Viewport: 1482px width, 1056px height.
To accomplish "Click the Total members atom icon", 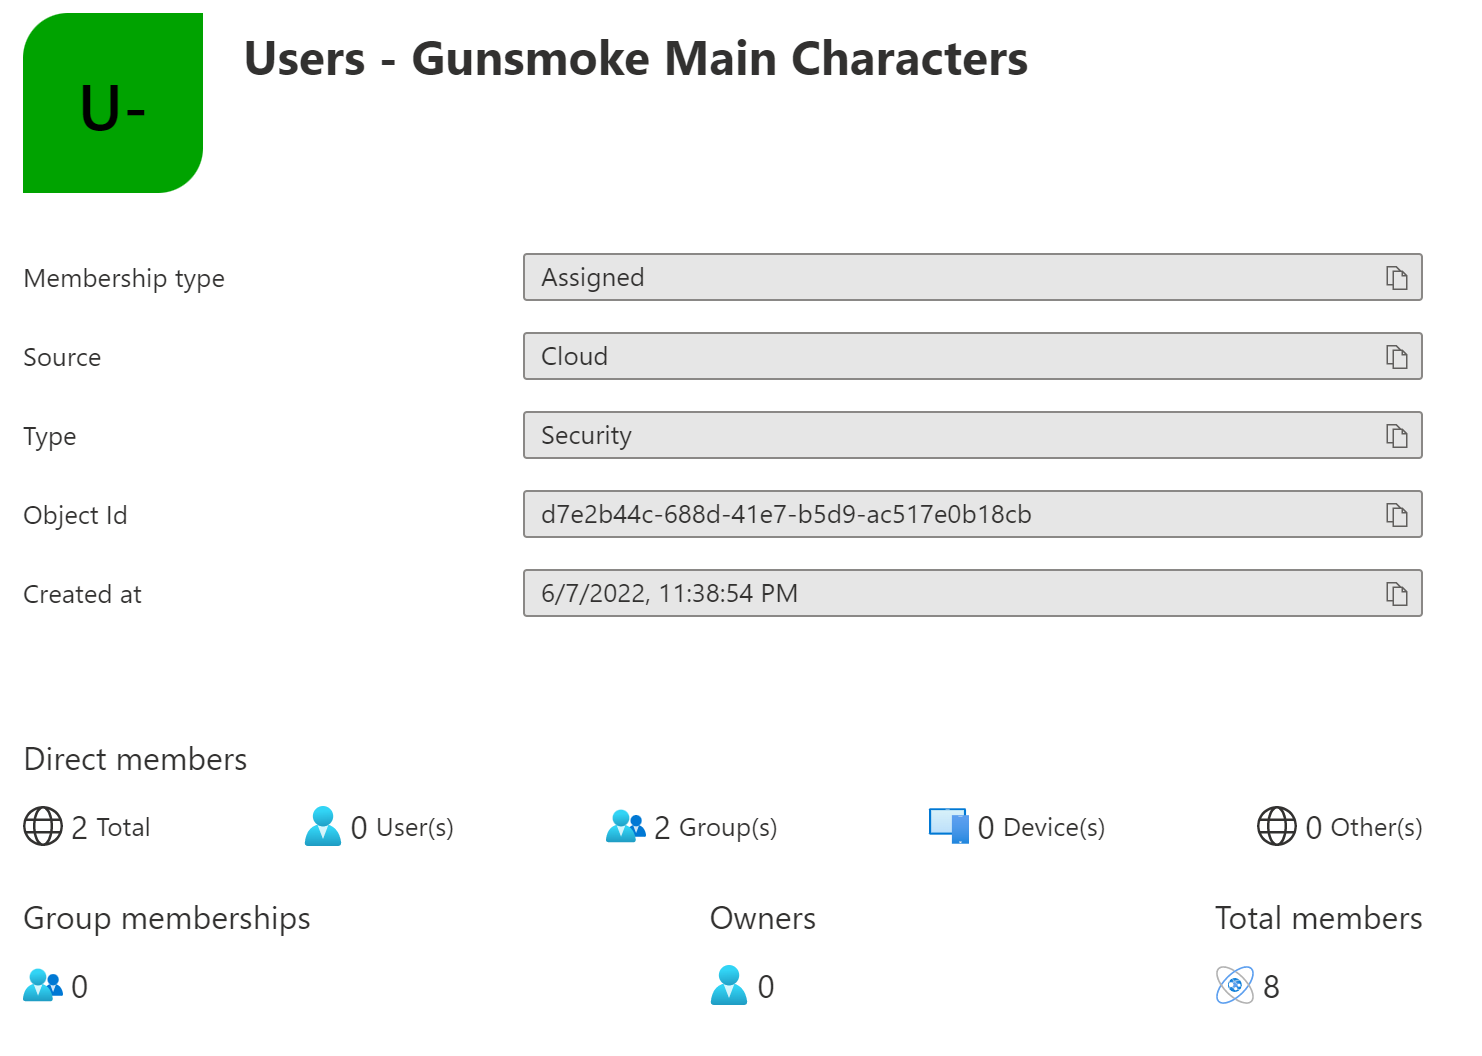I will coord(1236,986).
